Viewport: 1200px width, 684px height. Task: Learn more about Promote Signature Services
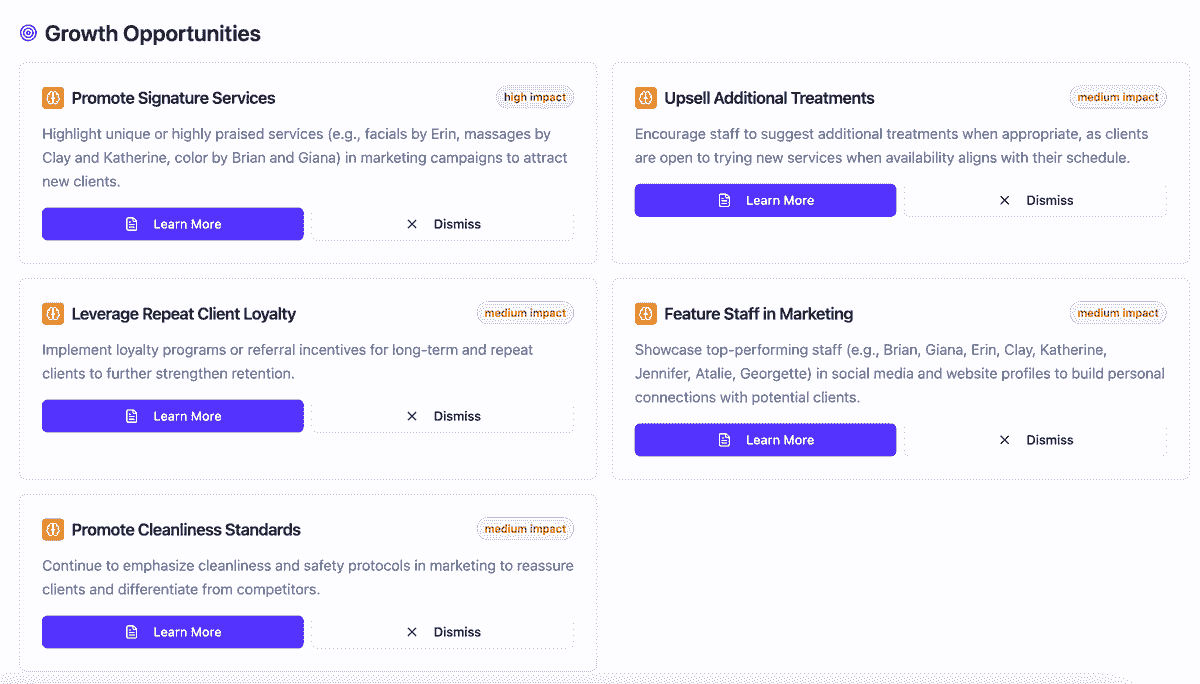click(173, 224)
